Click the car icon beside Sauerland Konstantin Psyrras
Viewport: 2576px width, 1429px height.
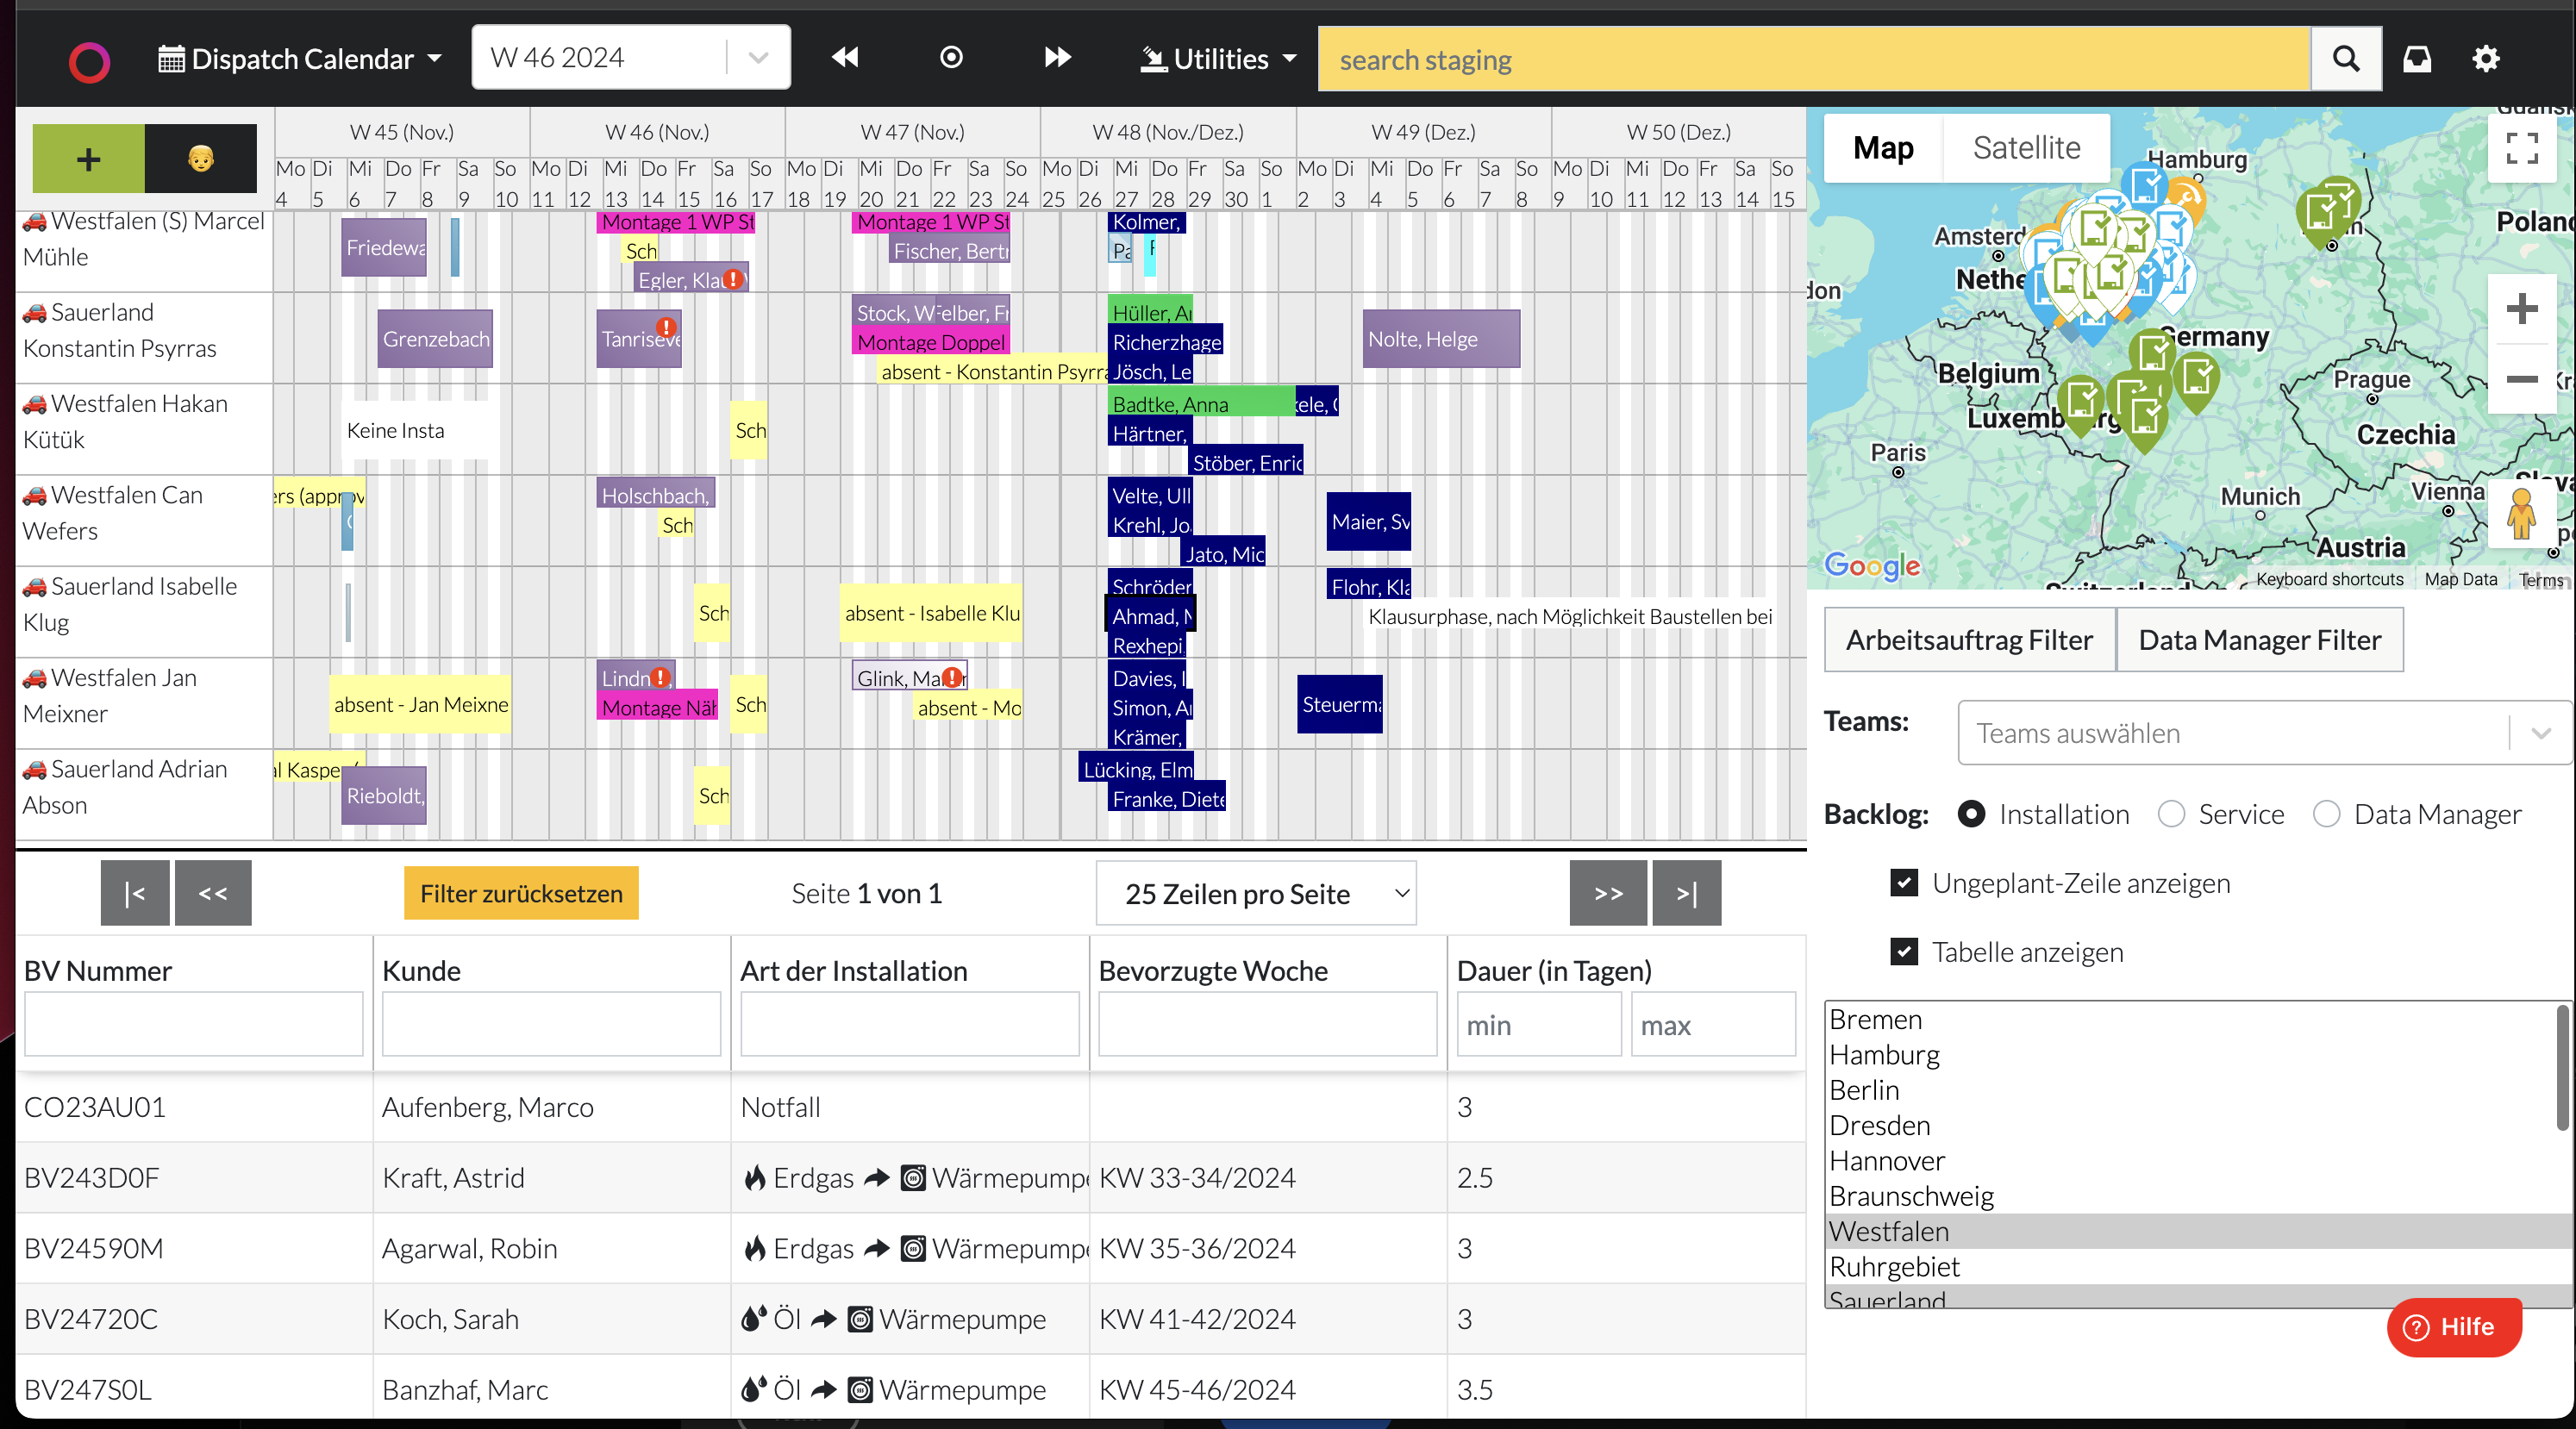click(35, 313)
